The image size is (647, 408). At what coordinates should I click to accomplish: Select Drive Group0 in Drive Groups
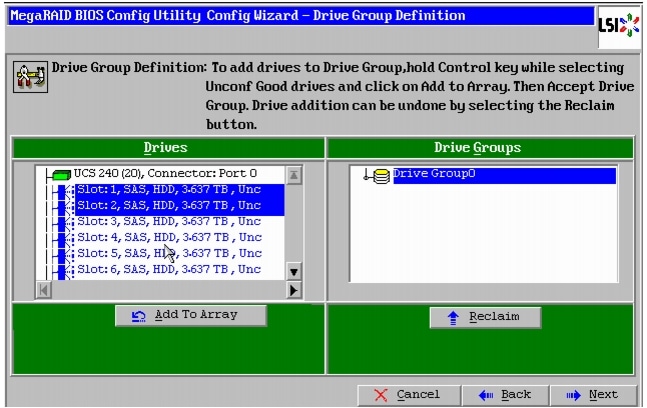[x=504, y=174]
